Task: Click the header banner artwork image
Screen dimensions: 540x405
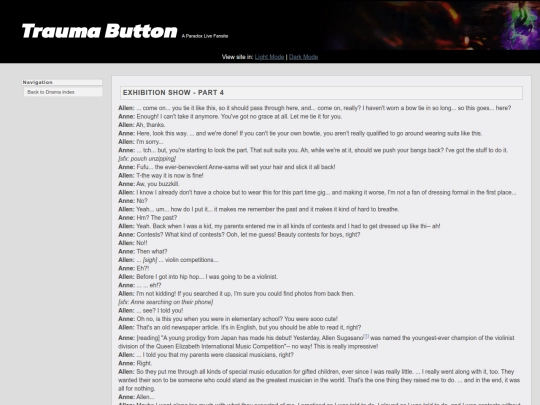Action: click(432, 25)
